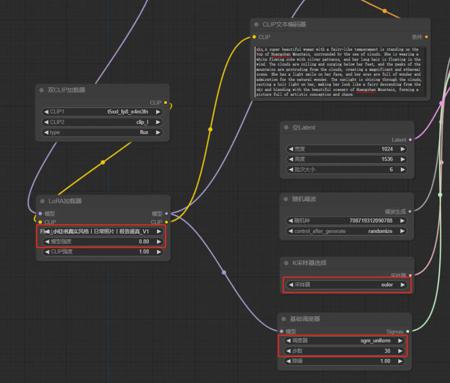Open the control_after_generate randomize dropdown

tap(347, 231)
